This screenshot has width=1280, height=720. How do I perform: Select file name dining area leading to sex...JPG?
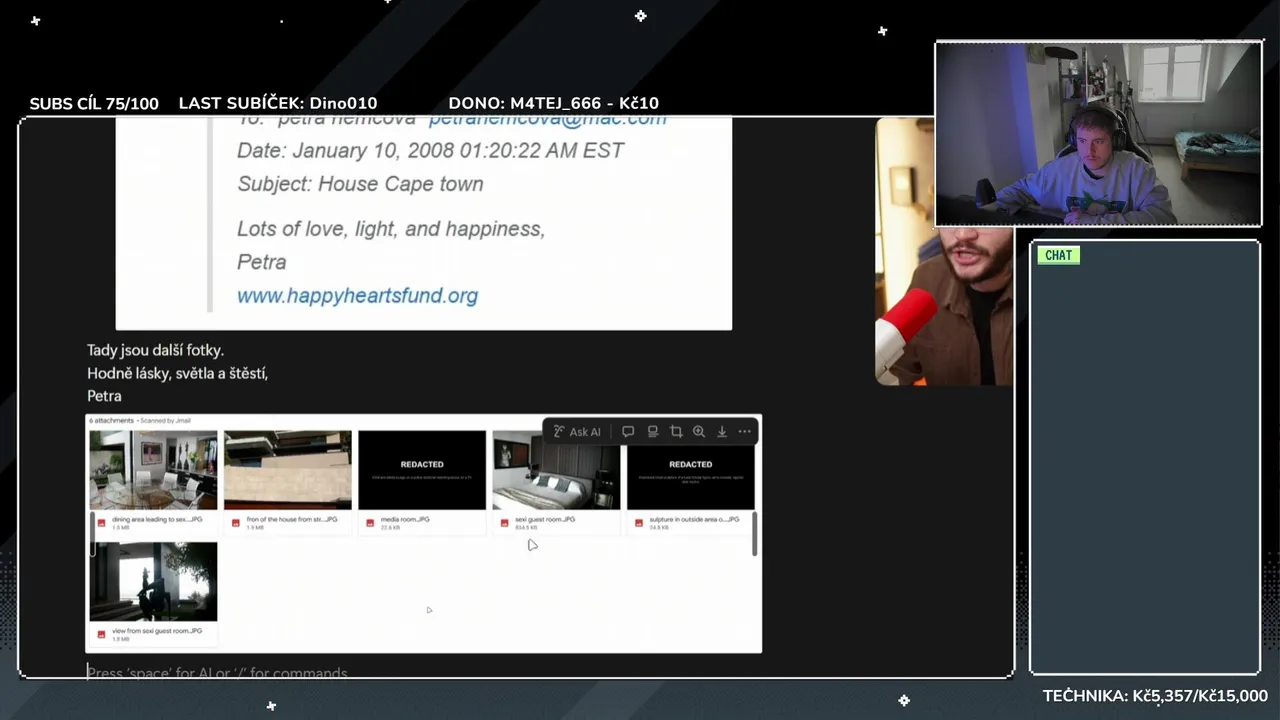point(157,520)
